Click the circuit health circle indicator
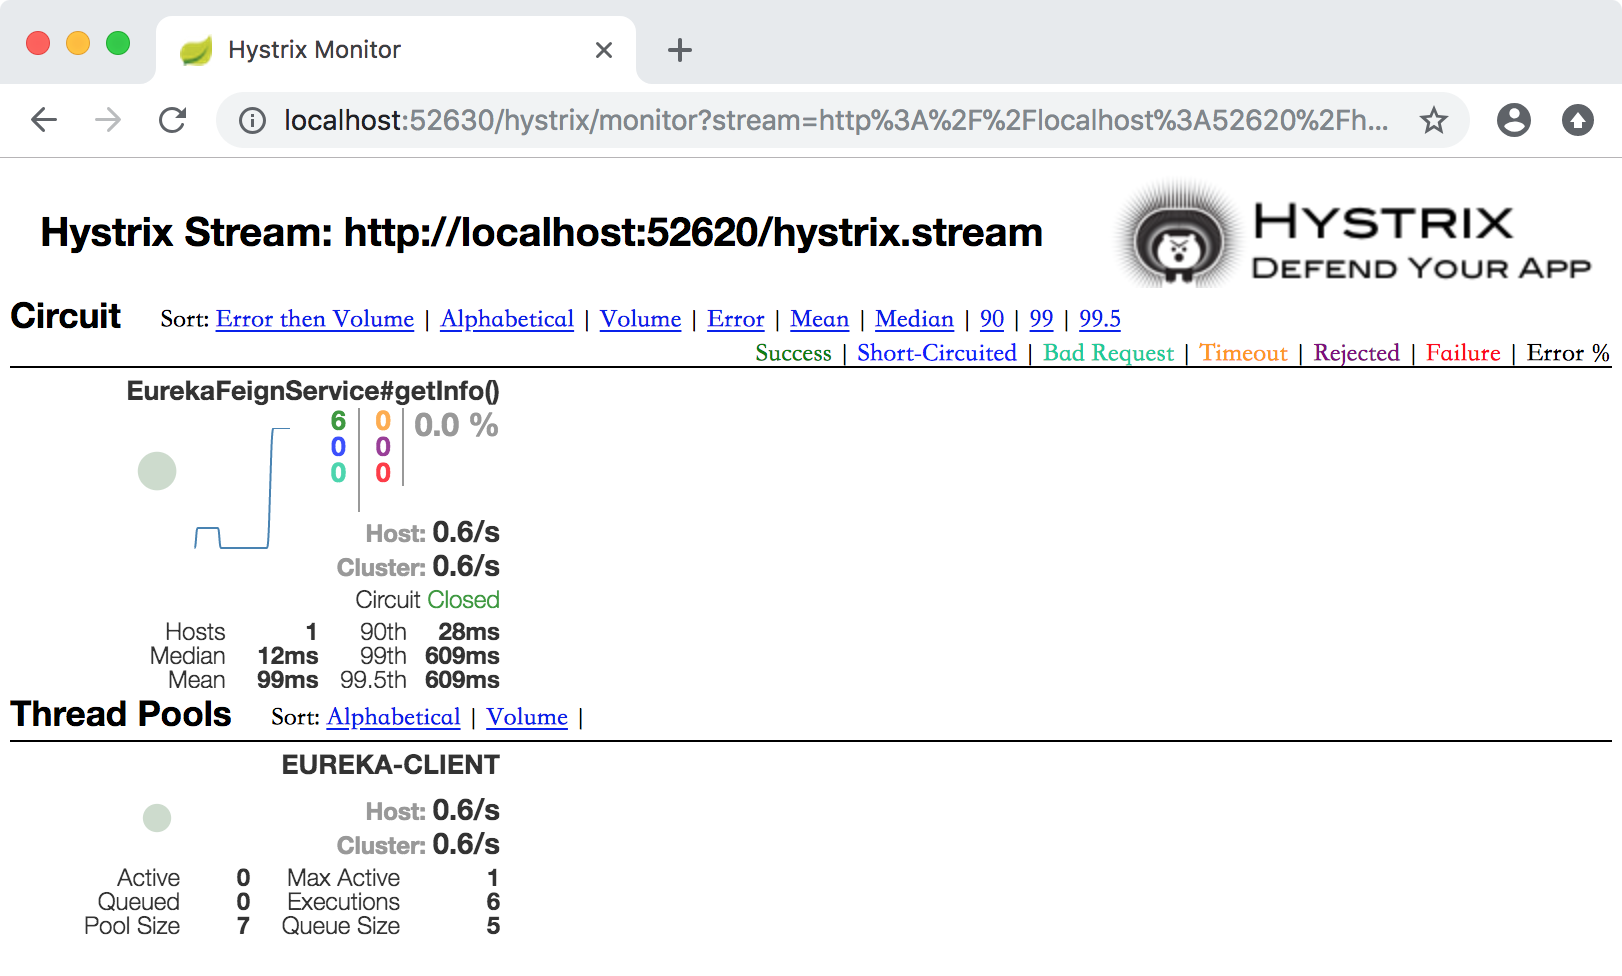Screen dimensions: 1622x976 [157, 471]
